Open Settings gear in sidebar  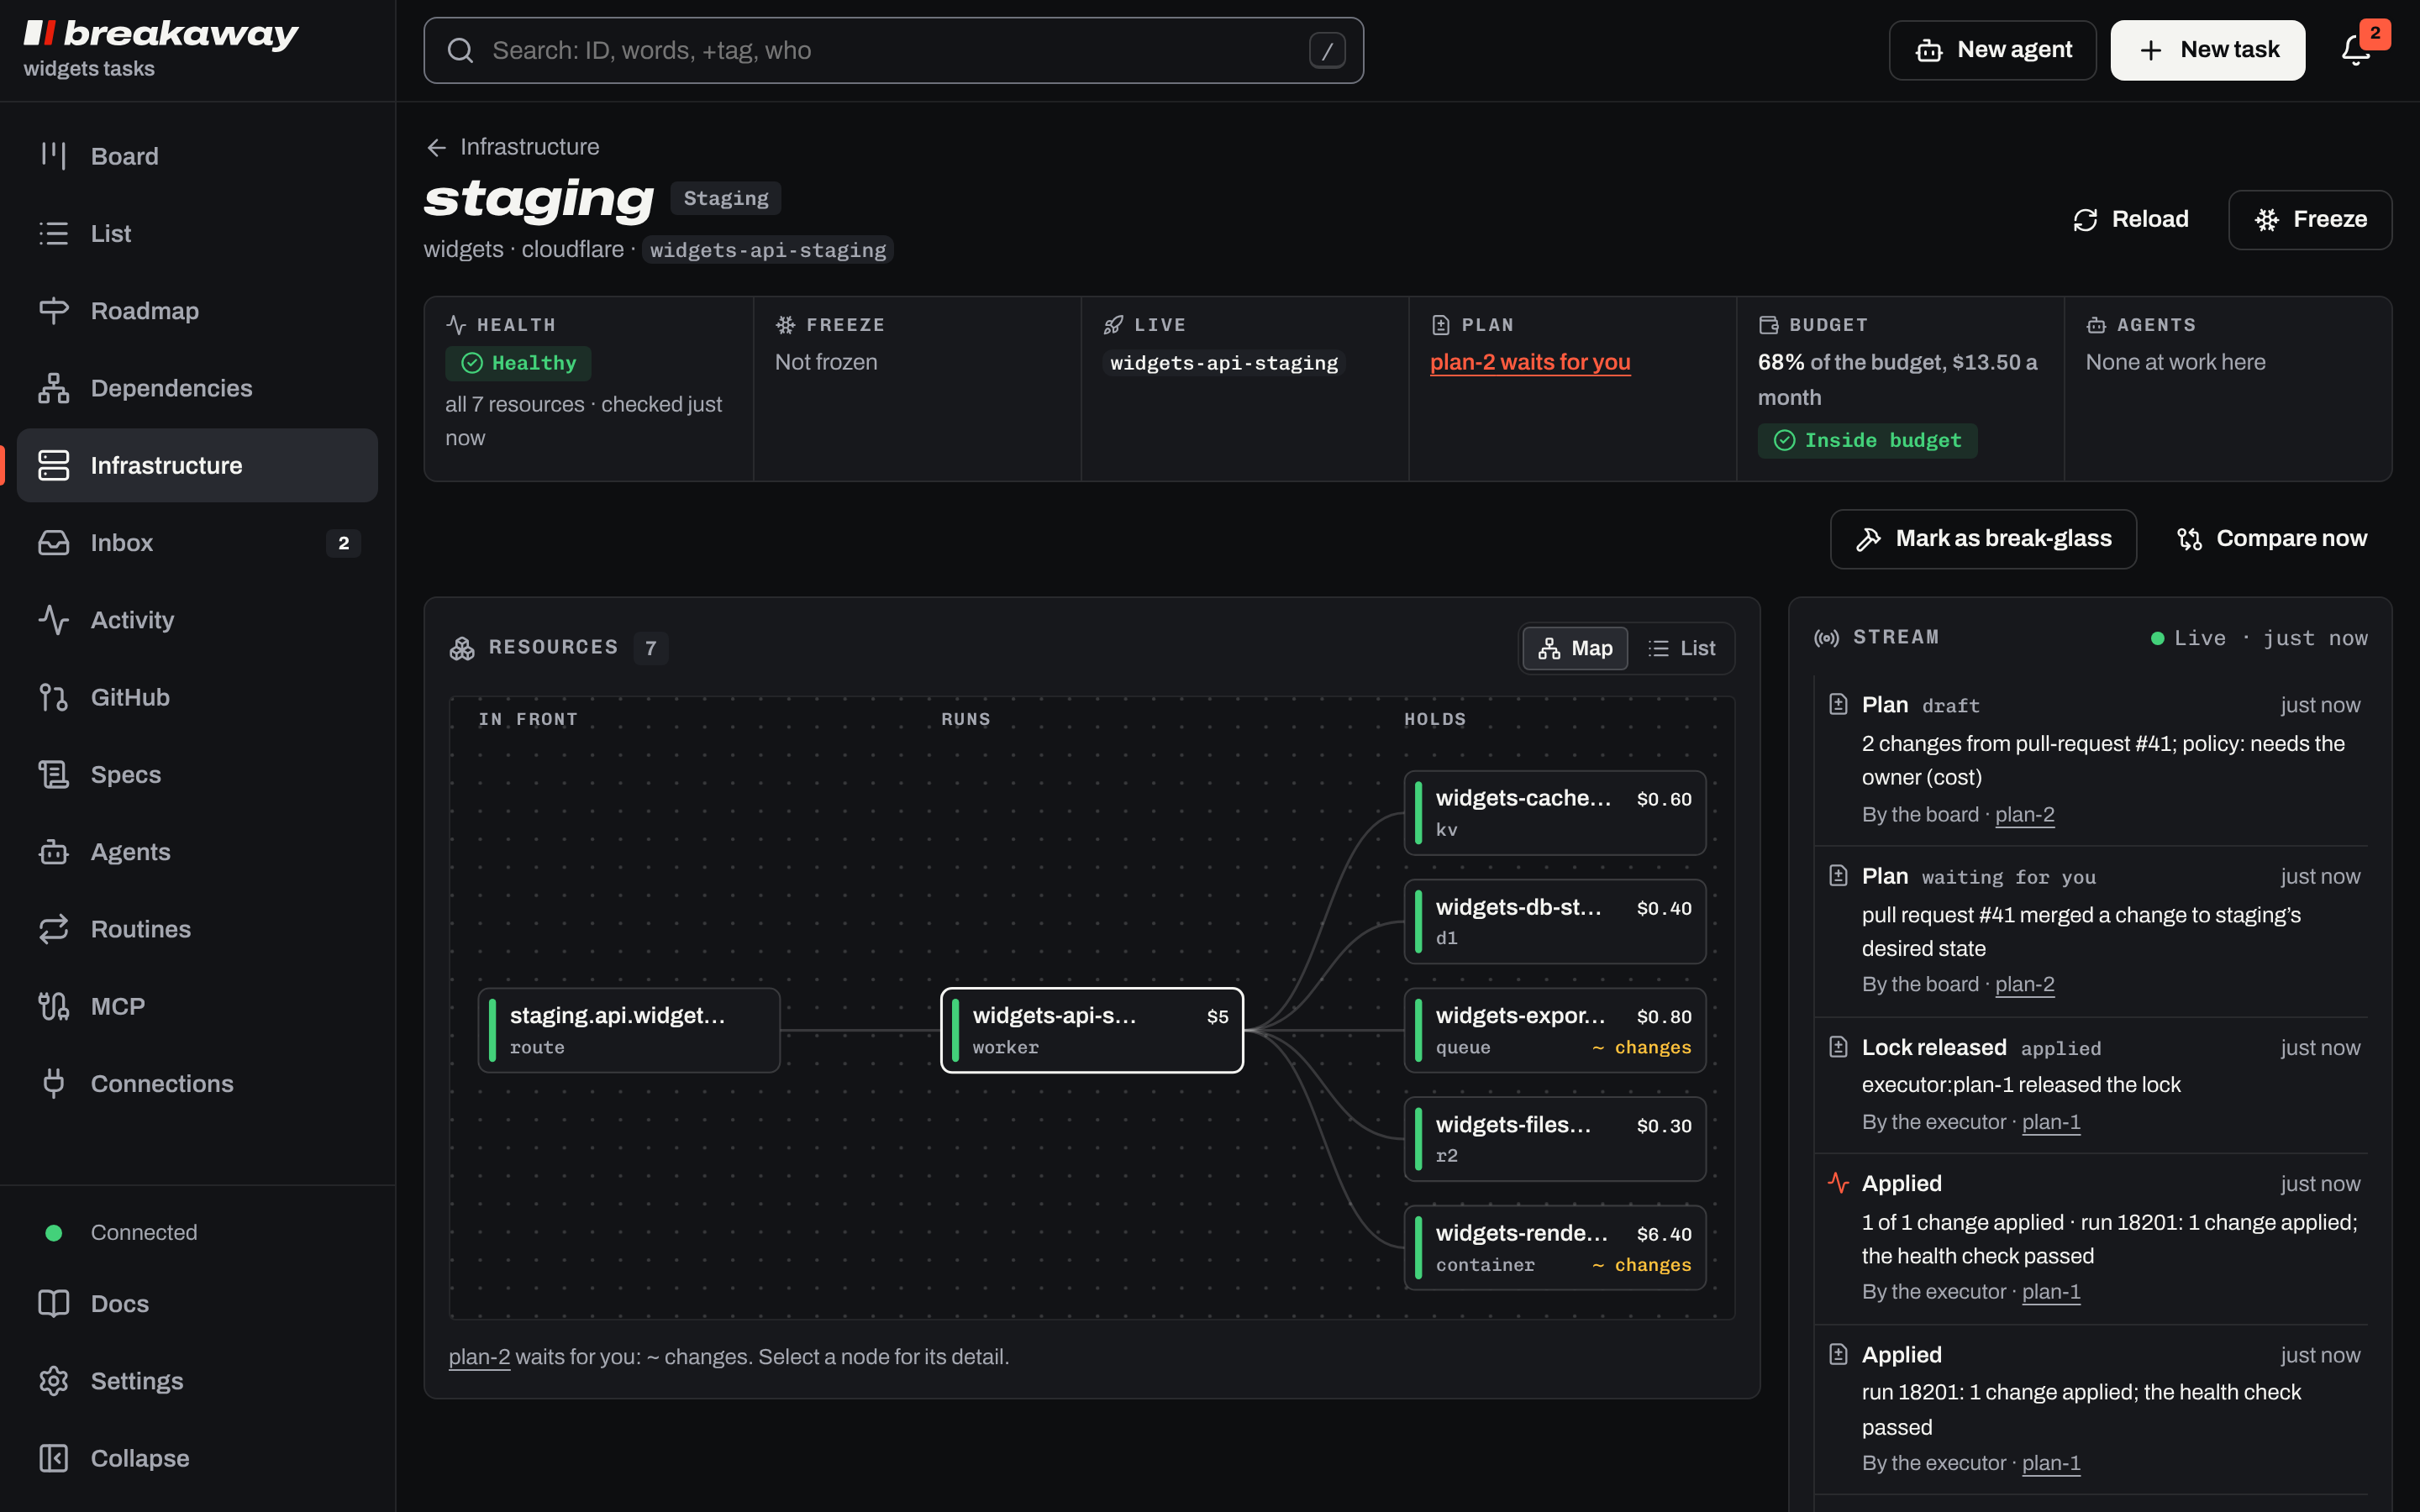tap(197, 1381)
